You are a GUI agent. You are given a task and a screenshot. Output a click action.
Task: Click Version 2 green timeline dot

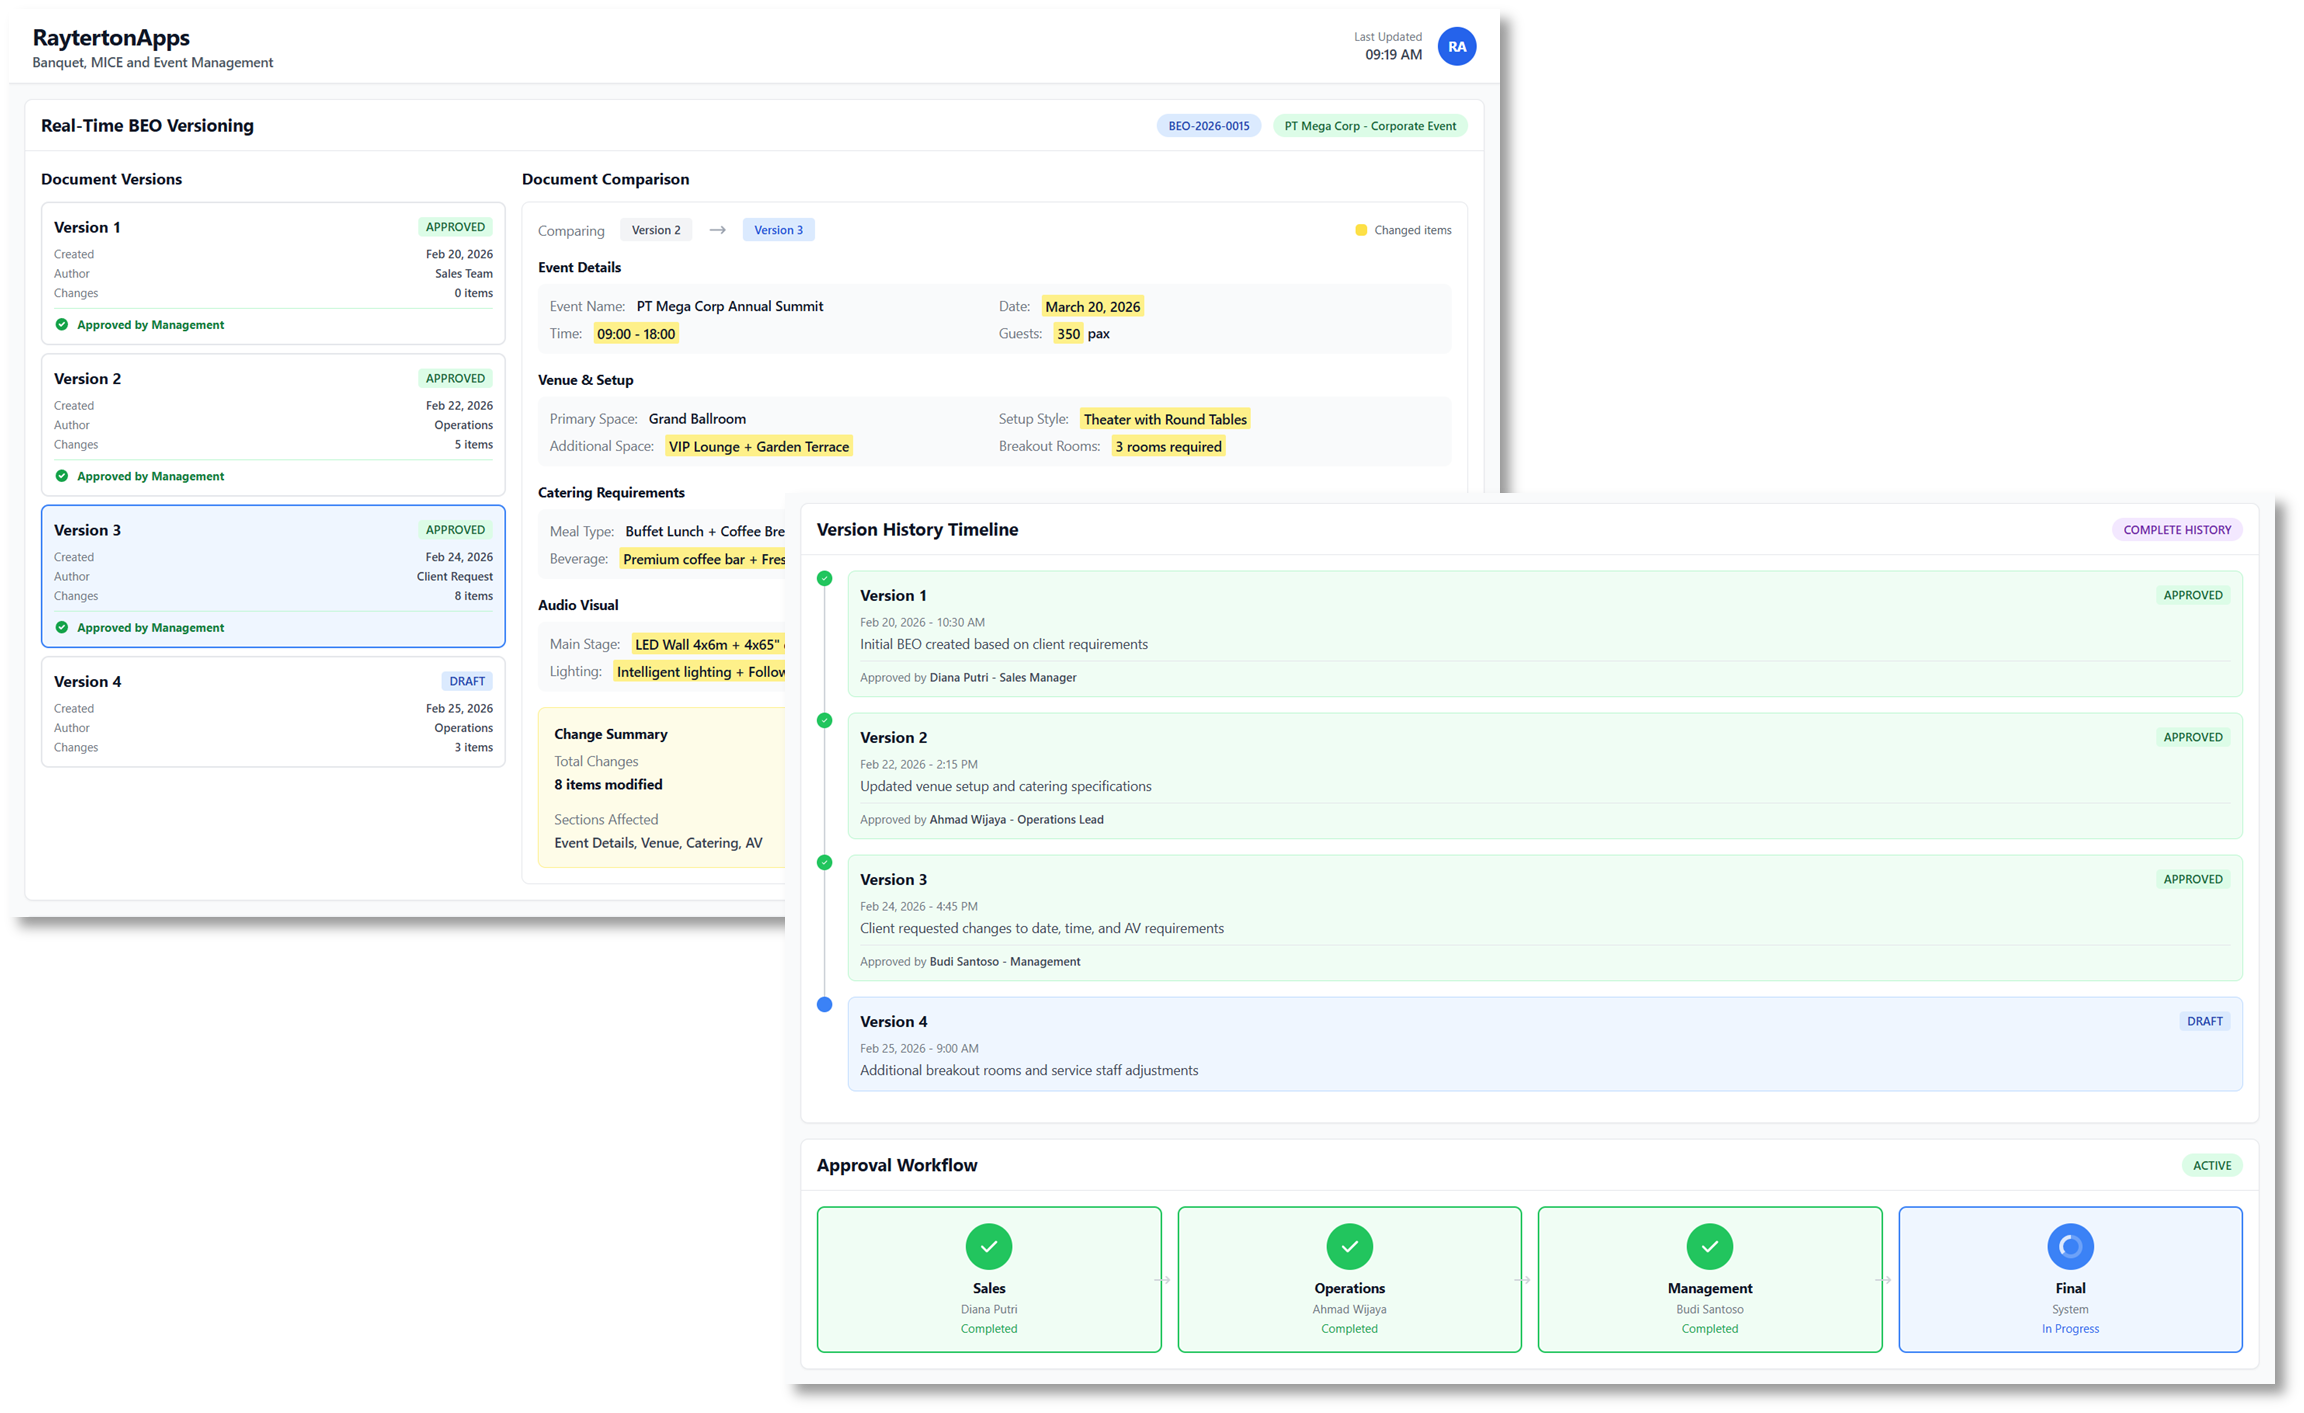824,720
